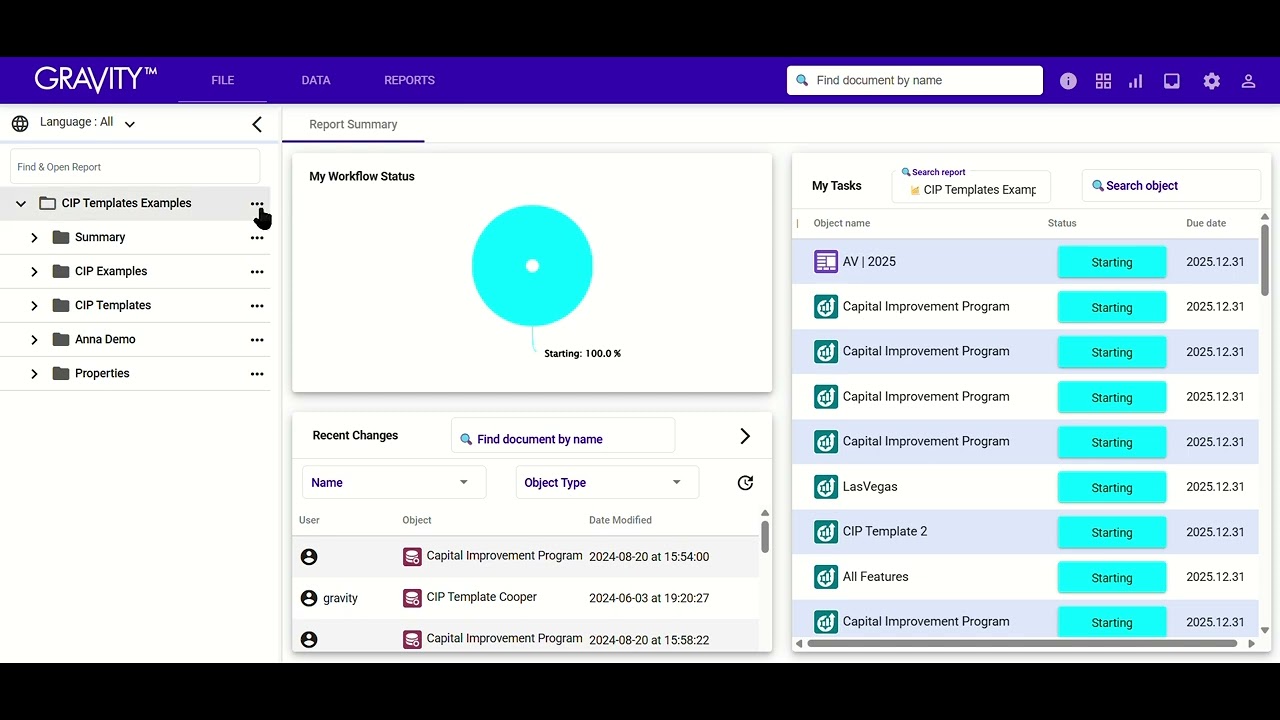Select the Report Summary tab
1280x720 pixels.
[353, 125]
